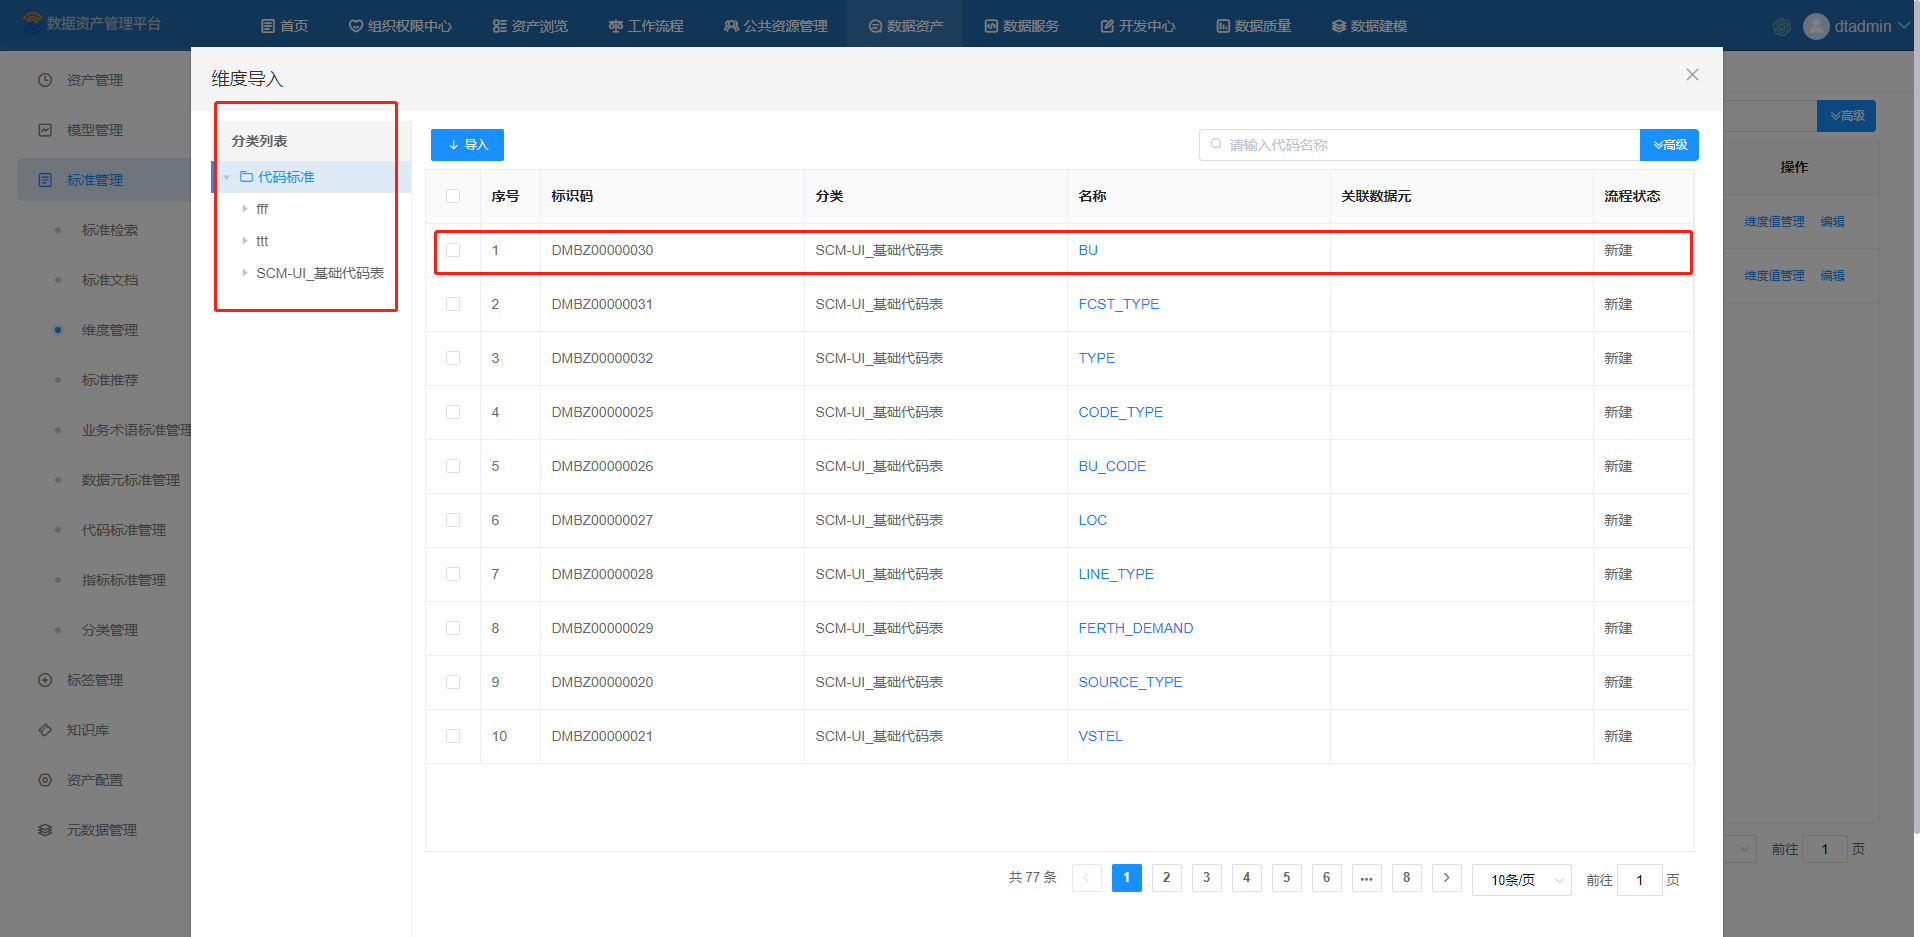
Task: Check the box for row DMBZ00000031
Action: pos(453,304)
